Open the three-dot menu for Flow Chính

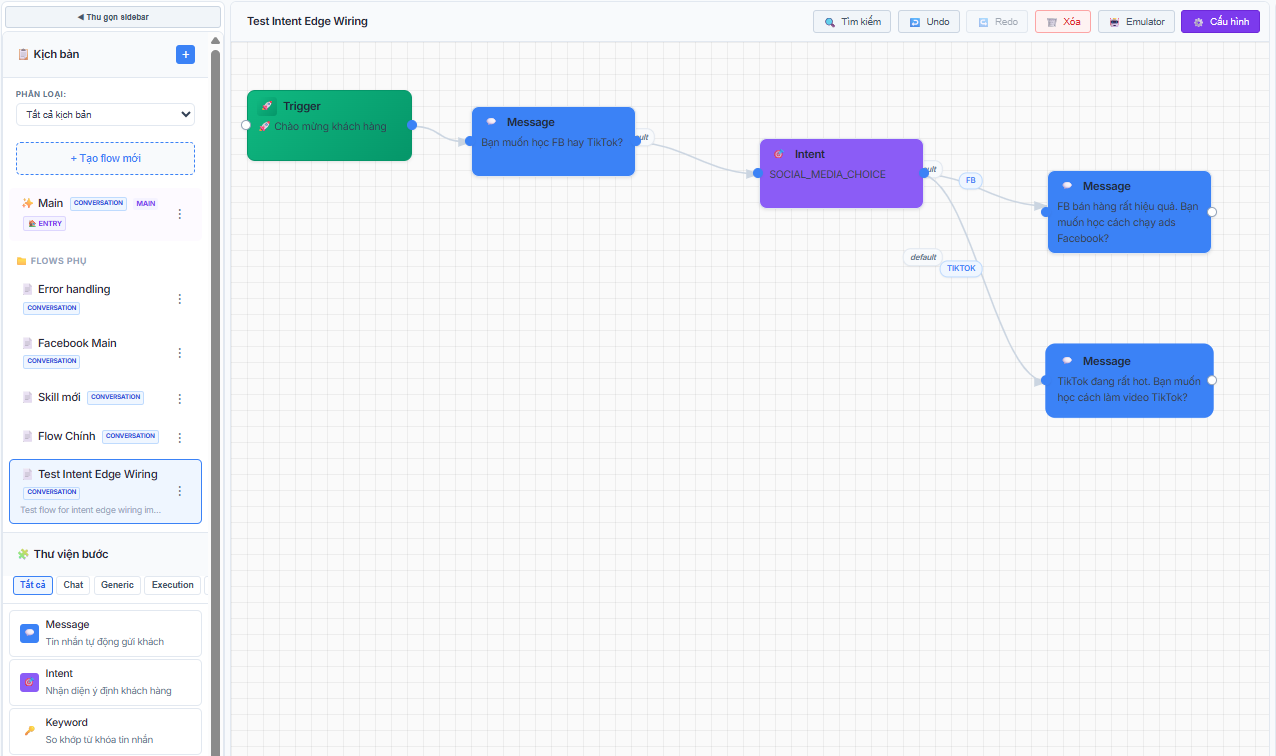pyautogui.click(x=180, y=438)
